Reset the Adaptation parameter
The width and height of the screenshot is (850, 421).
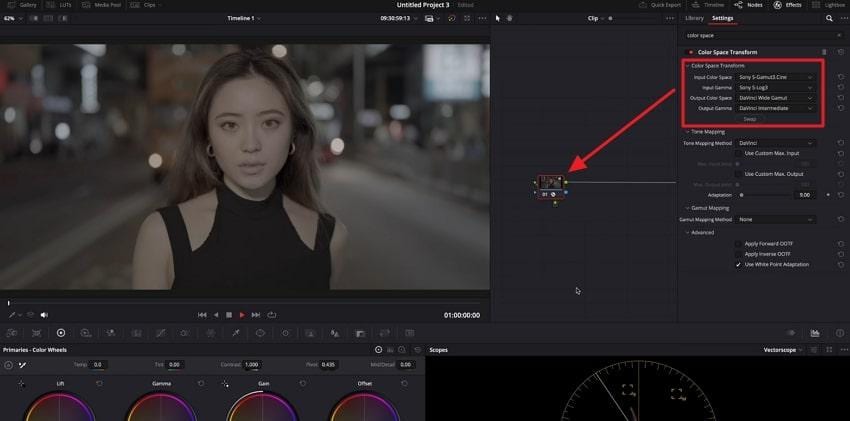click(x=840, y=195)
